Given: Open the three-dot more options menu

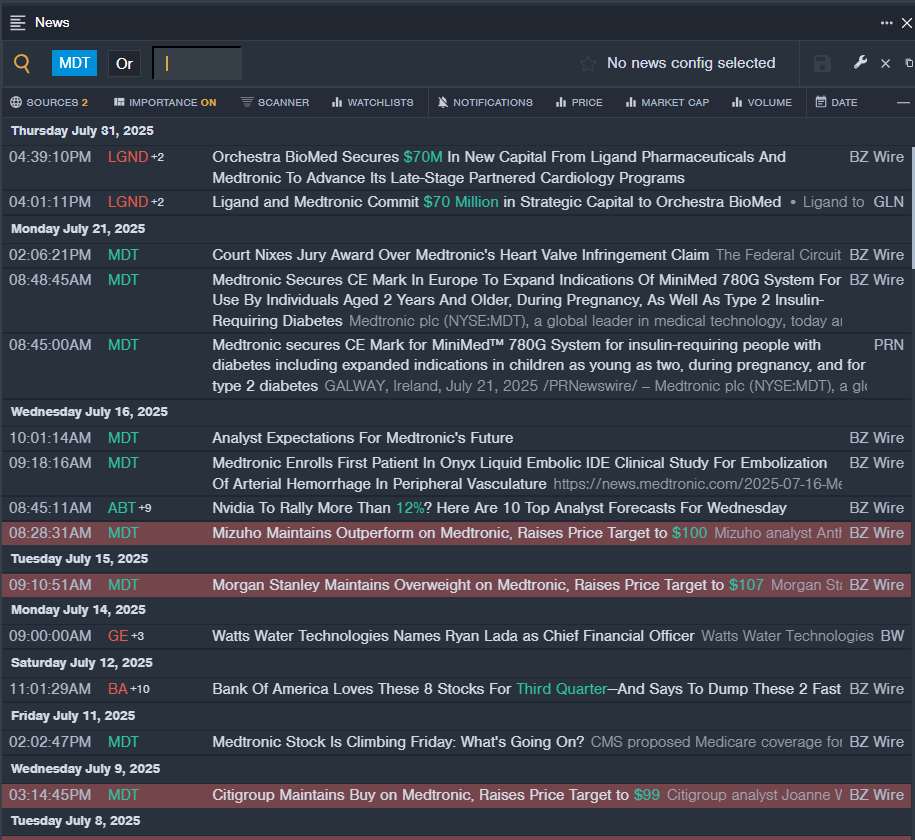Looking at the screenshot, I should pos(886,23).
